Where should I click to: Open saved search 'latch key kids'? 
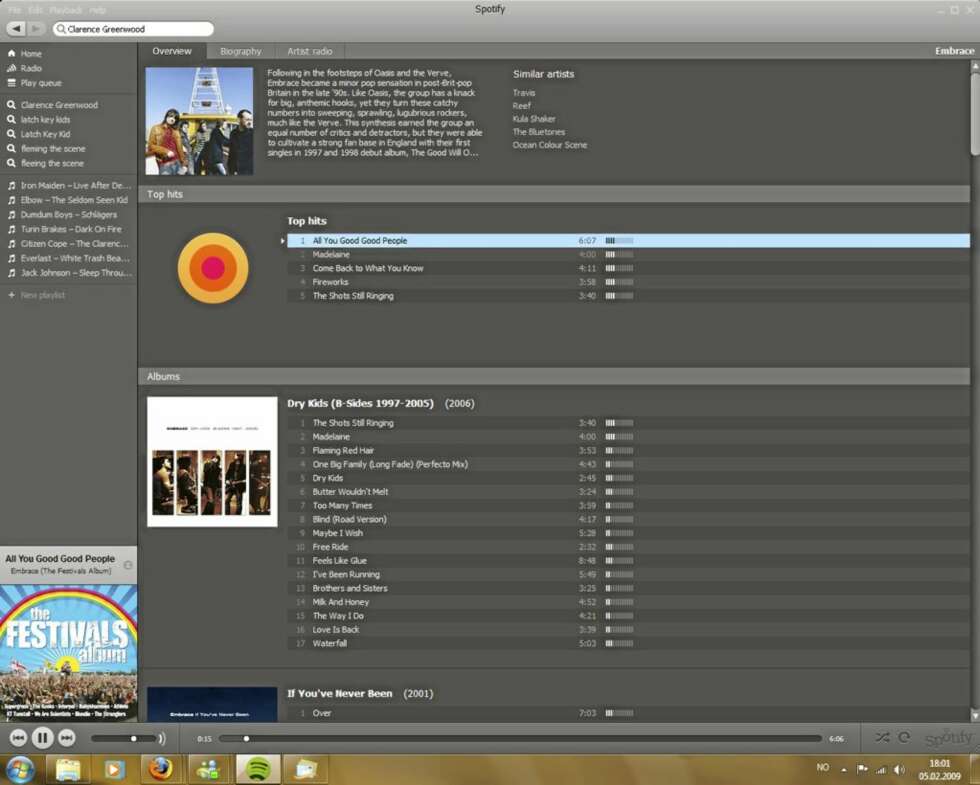point(45,119)
